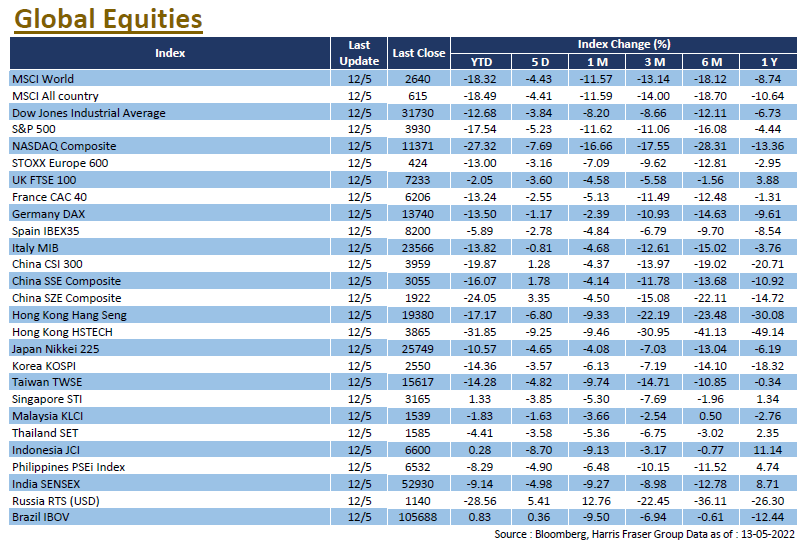This screenshot has width=811, height=547.
Task: Select the Last Close column header
Action: (418, 53)
